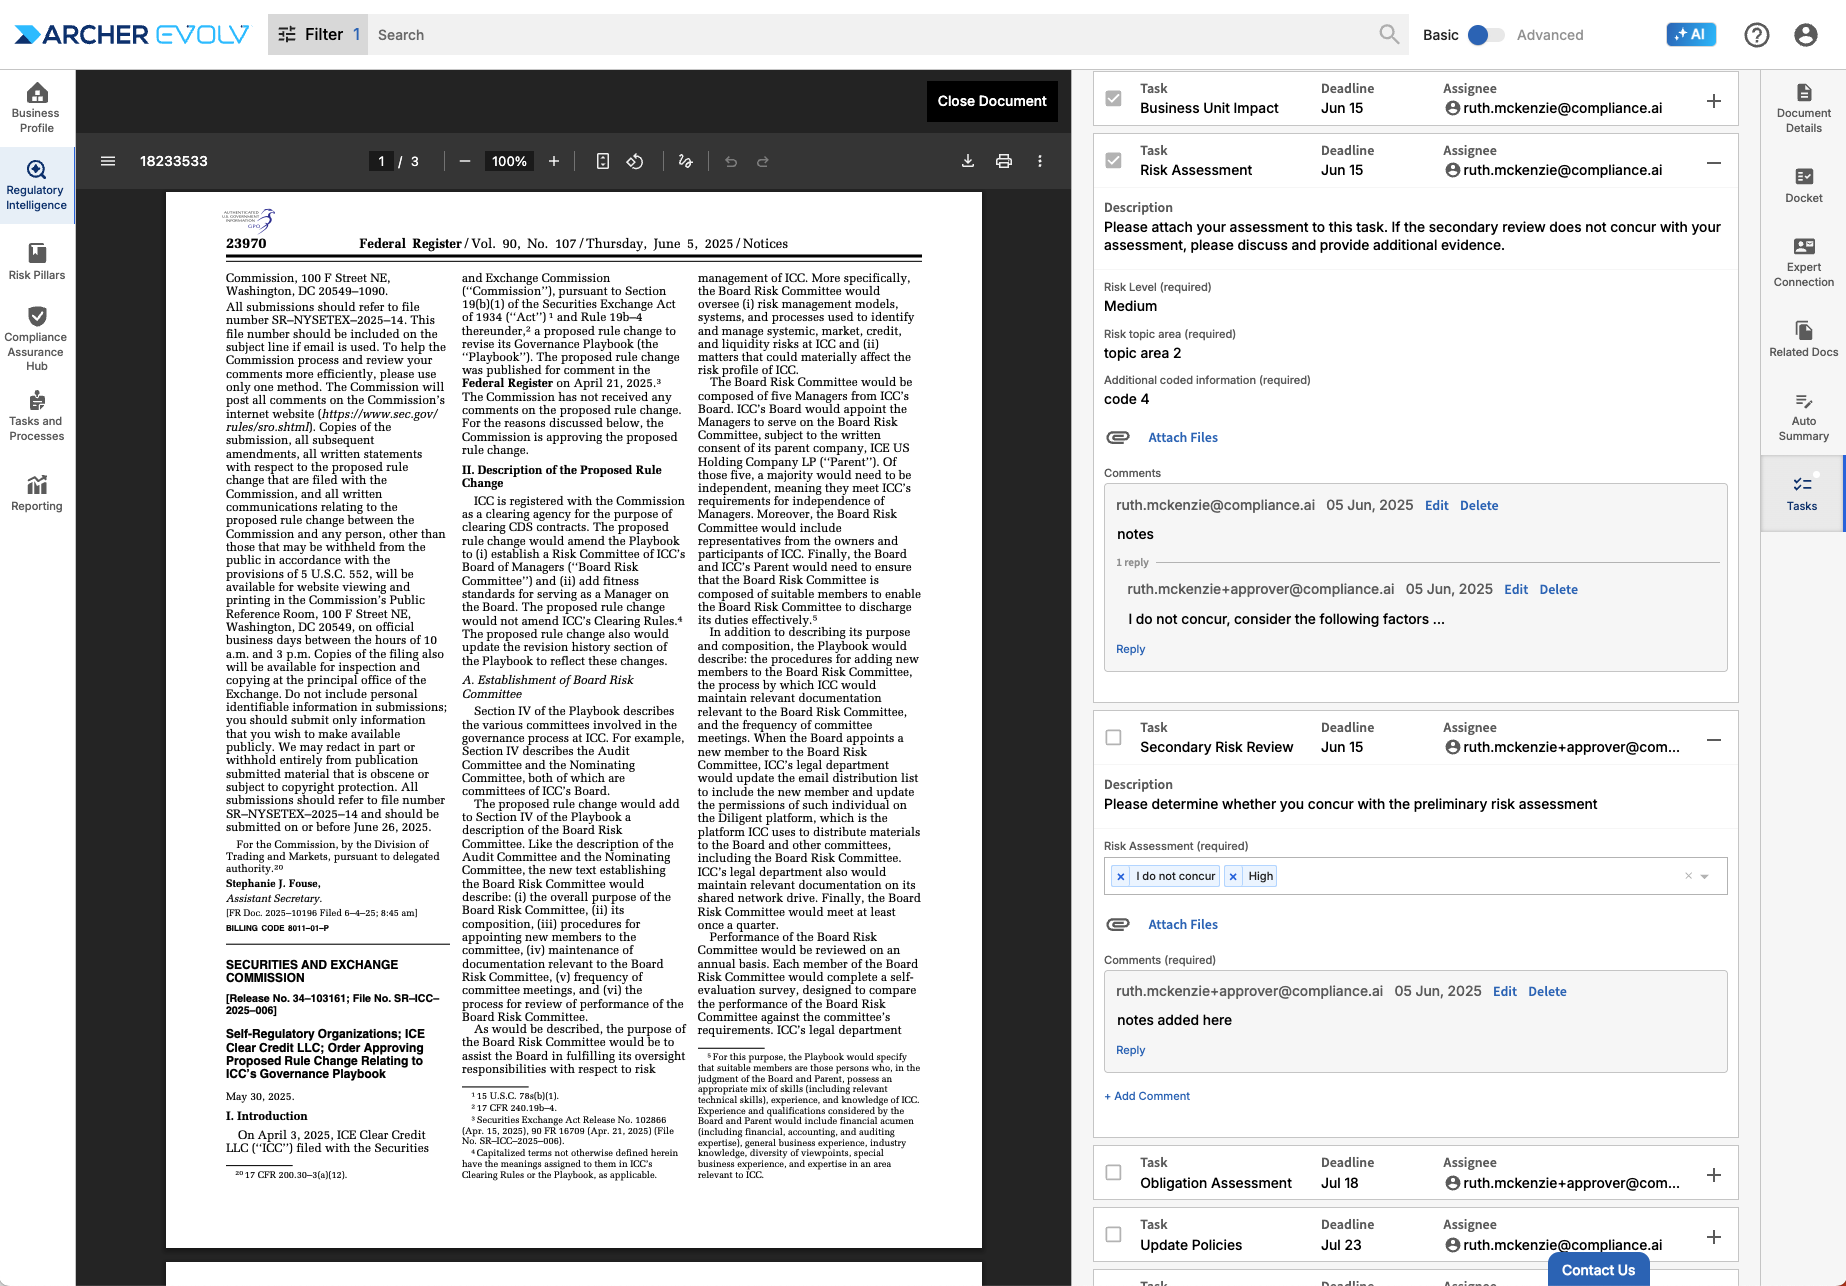
Task: Delete the 'notes added here' comment
Action: pos(1547,991)
